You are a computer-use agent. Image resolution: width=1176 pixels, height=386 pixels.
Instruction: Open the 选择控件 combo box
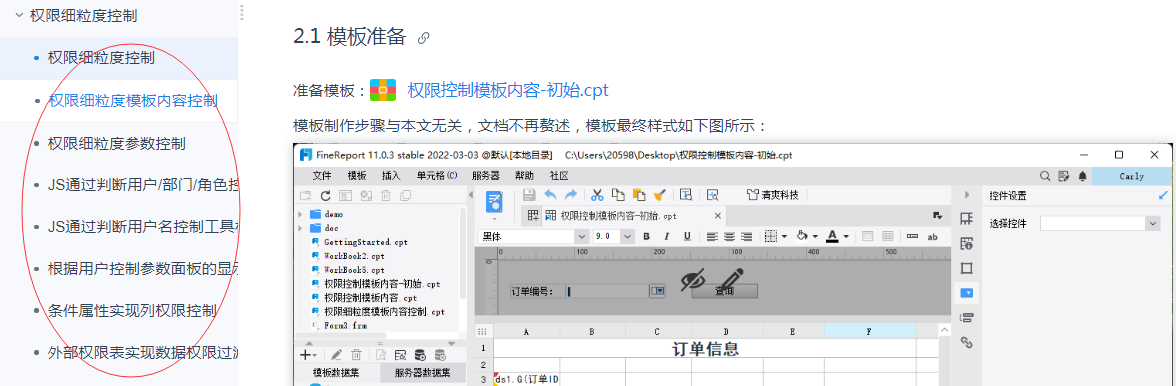[x=1100, y=223]
